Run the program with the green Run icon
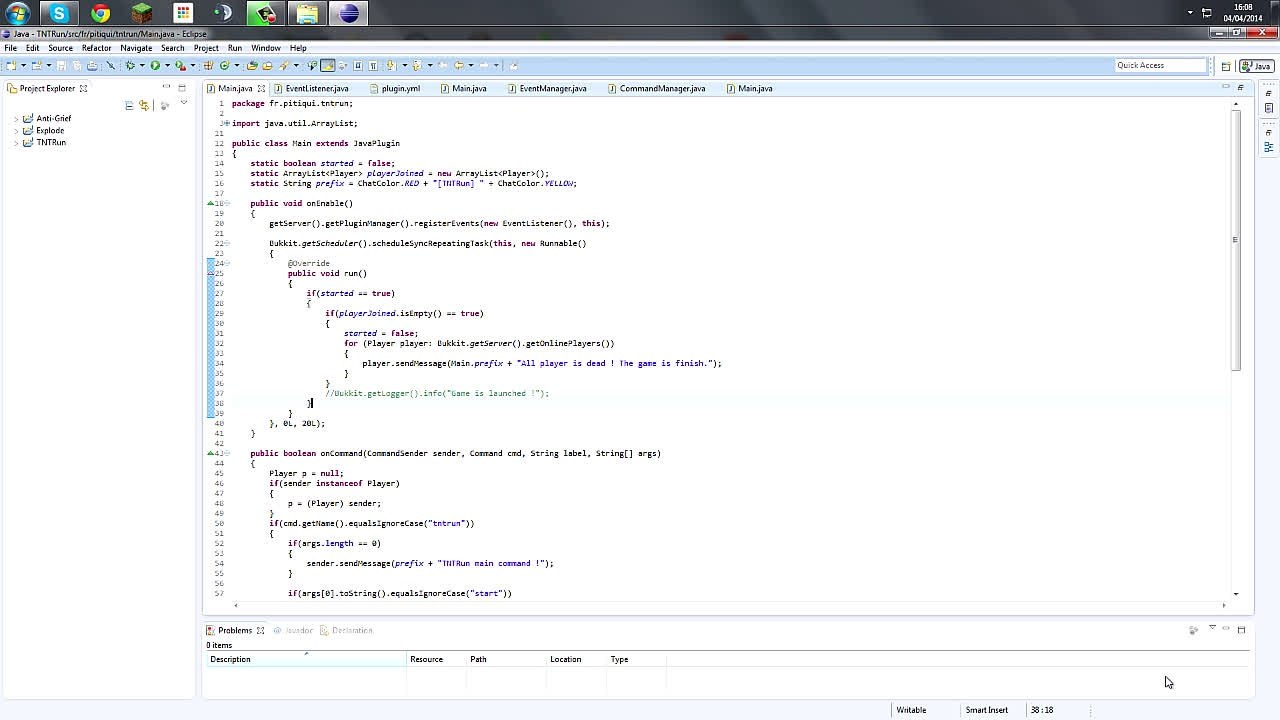Screen dimensions: 1280x720 coord(155,65)
